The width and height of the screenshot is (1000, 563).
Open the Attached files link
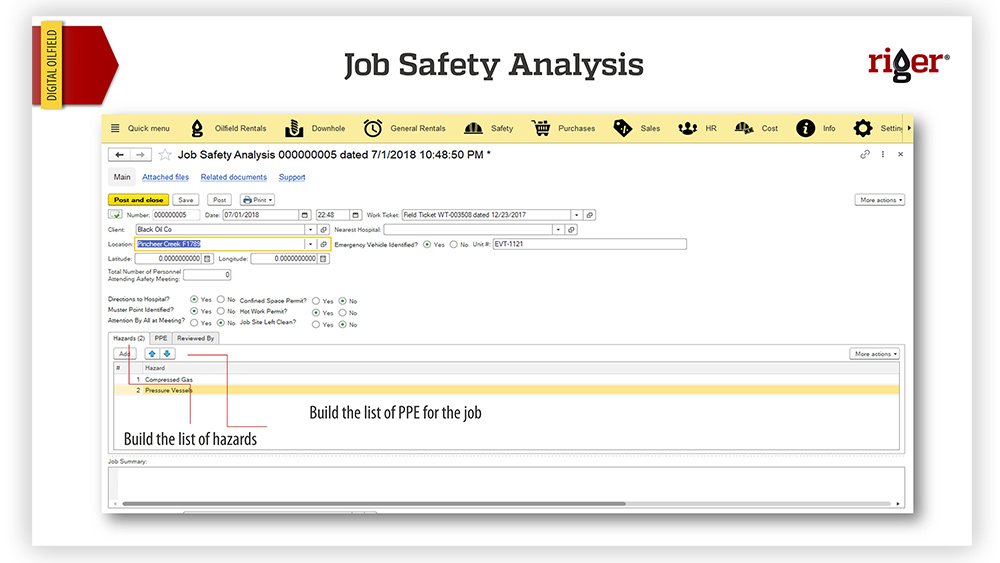click(x=165, y=177)
